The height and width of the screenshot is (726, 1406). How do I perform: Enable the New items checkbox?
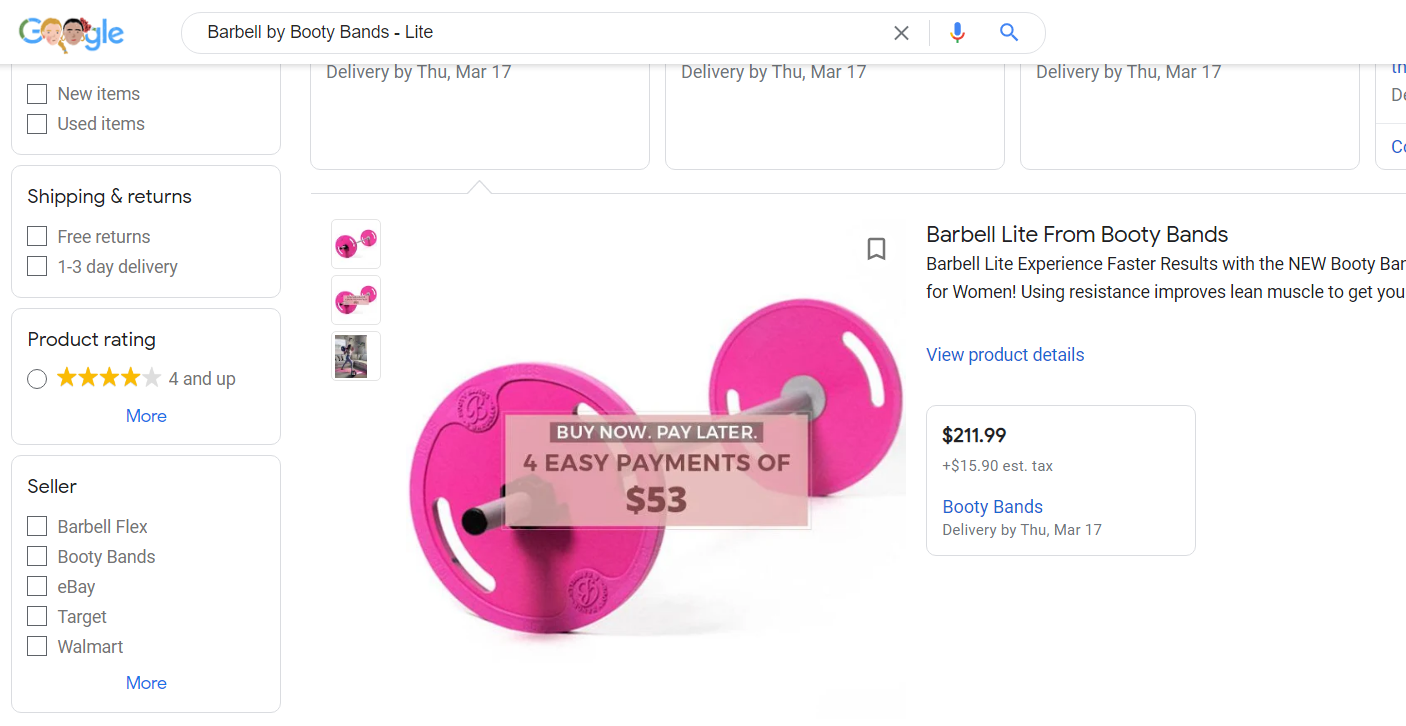click(37, 94)
